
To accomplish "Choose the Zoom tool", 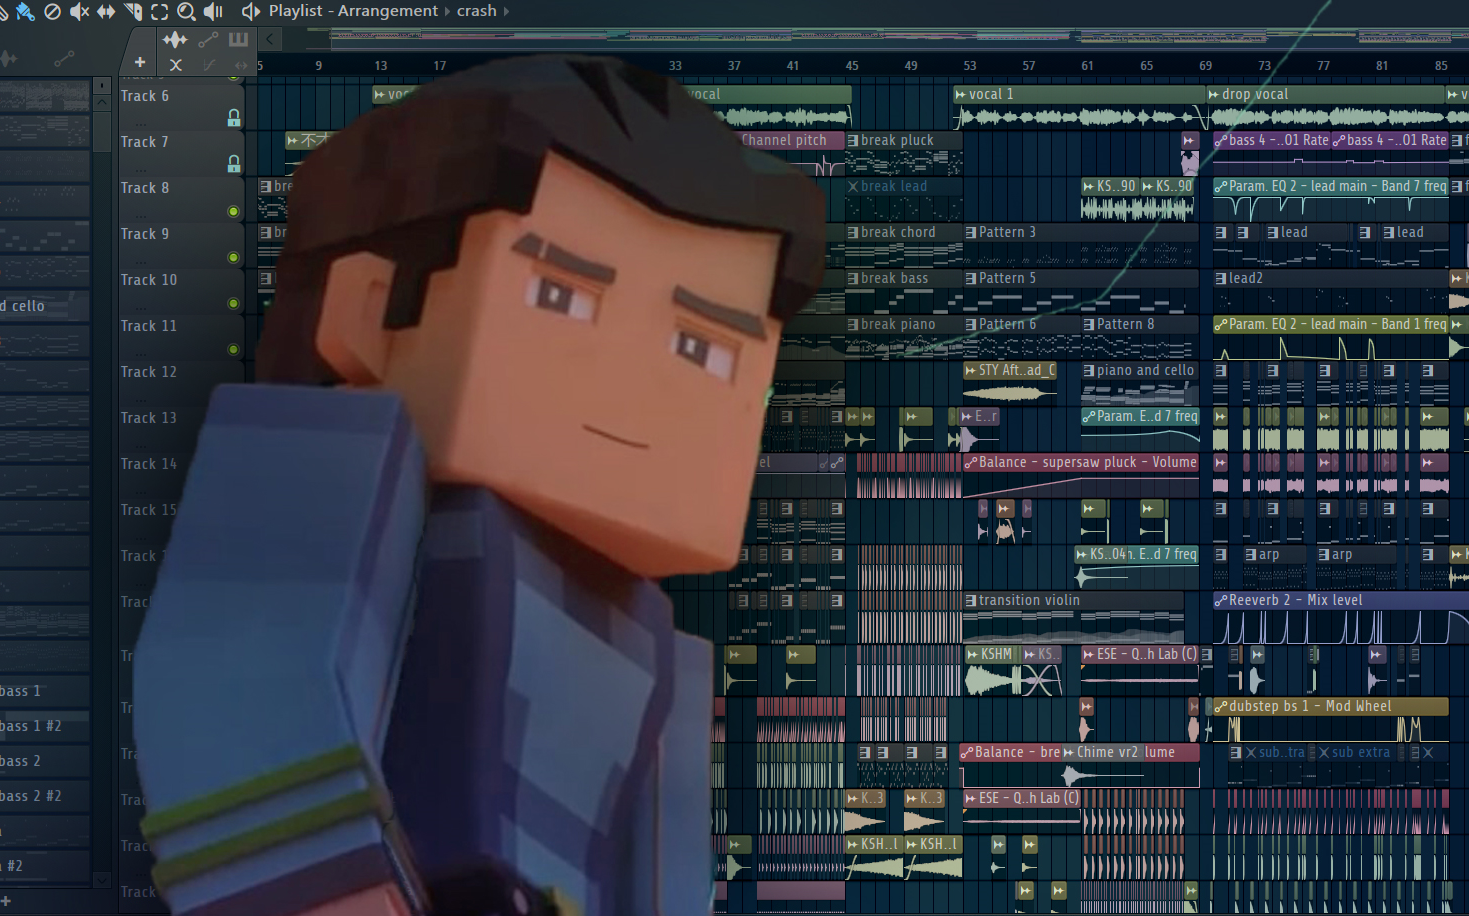I will tap(186, 11).
